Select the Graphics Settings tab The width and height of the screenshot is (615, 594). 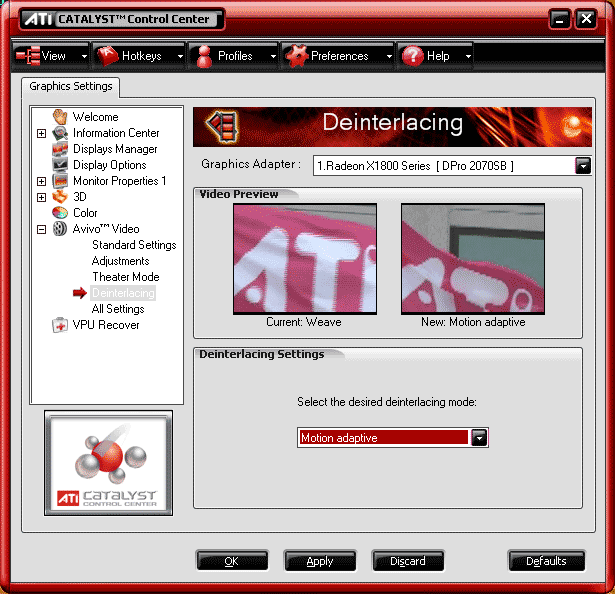(x=71, y=86)
